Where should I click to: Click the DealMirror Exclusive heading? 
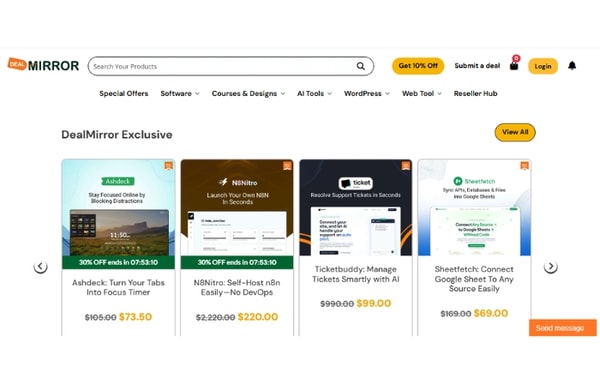pos(117,135)
